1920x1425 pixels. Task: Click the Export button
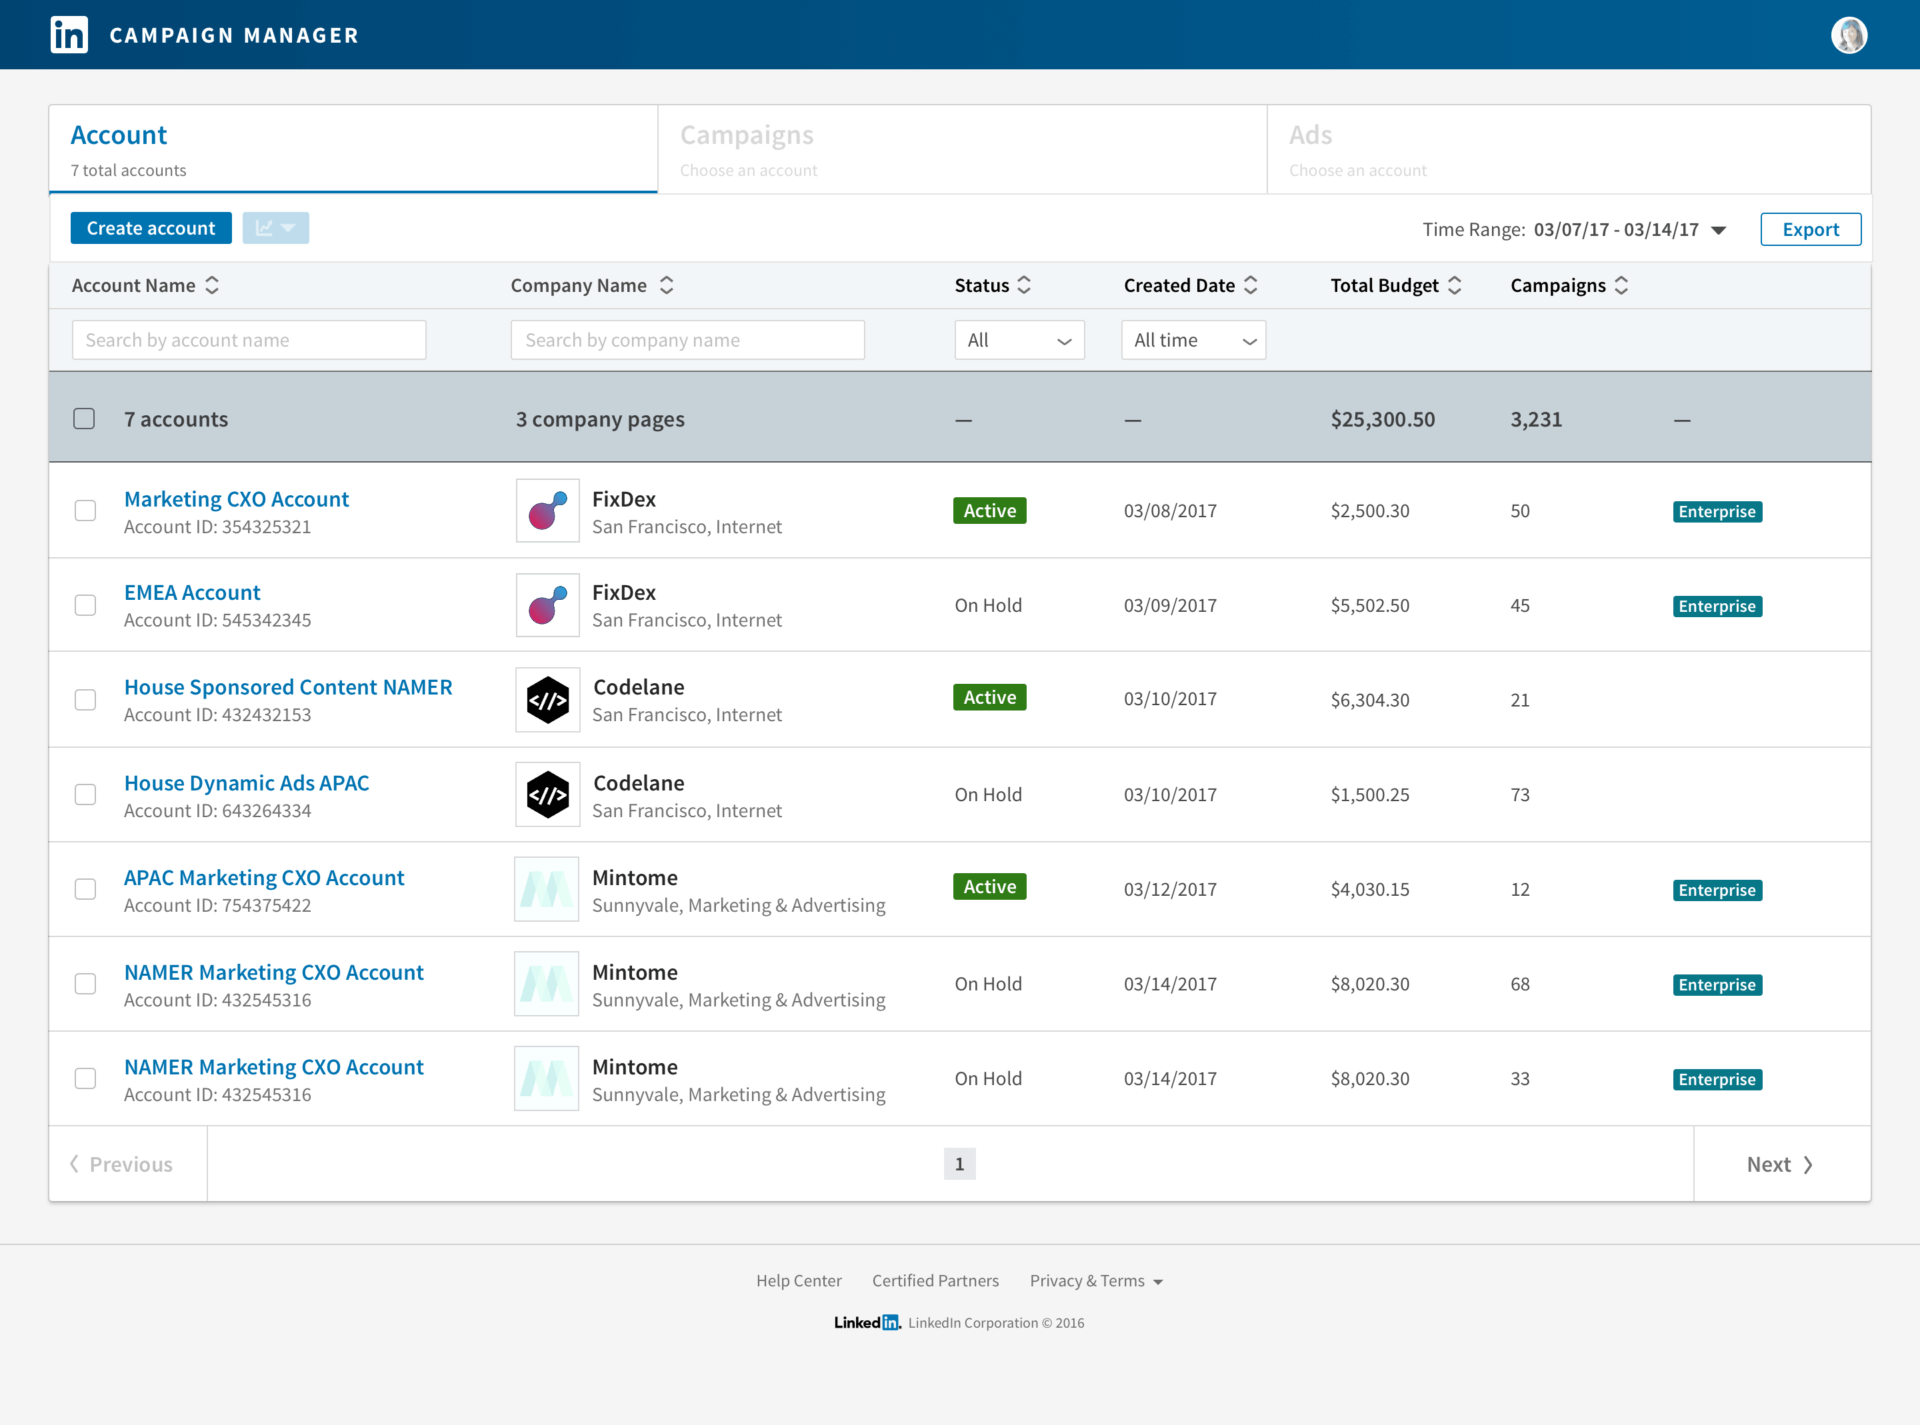click(x=1811, y=228)
